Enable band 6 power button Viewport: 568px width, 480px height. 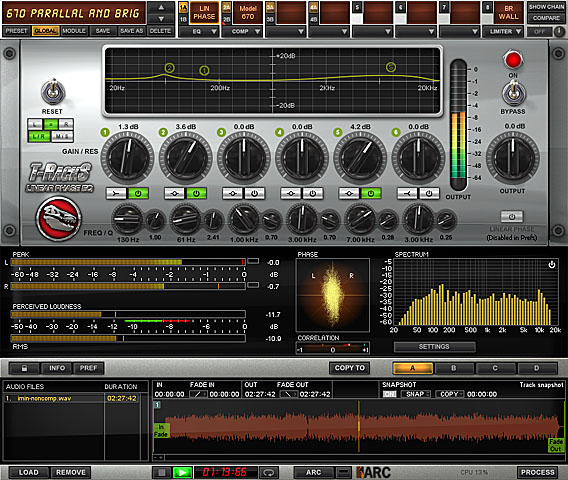tap(429, 193)
